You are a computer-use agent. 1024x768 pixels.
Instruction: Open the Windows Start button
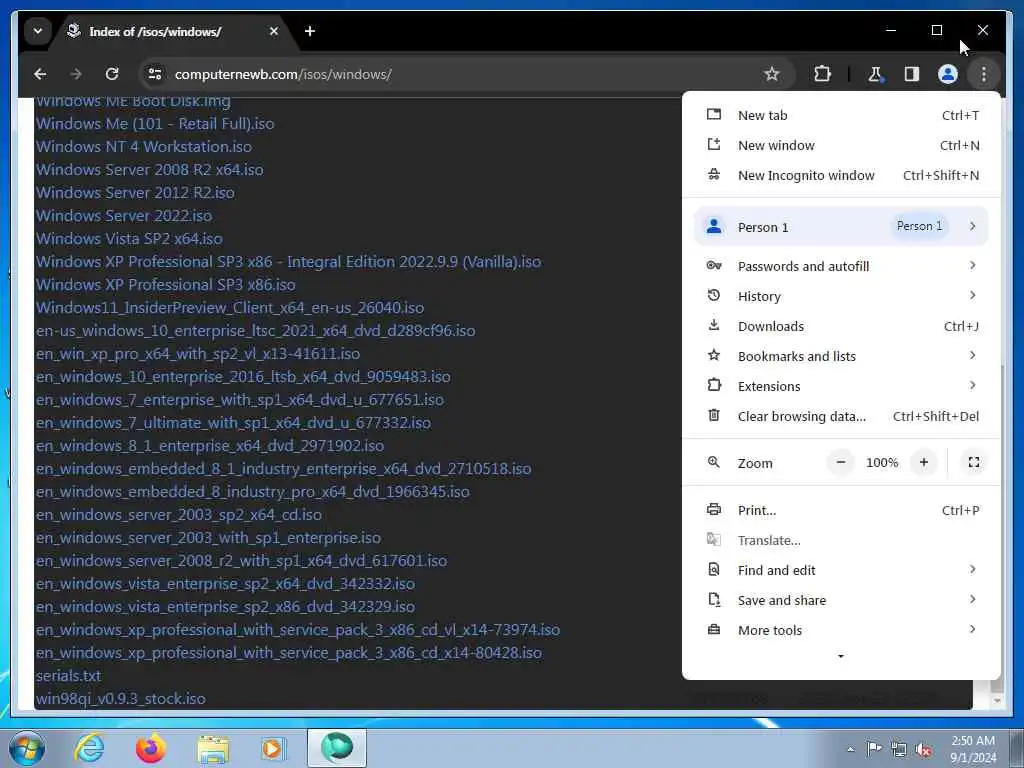(27, 748)
